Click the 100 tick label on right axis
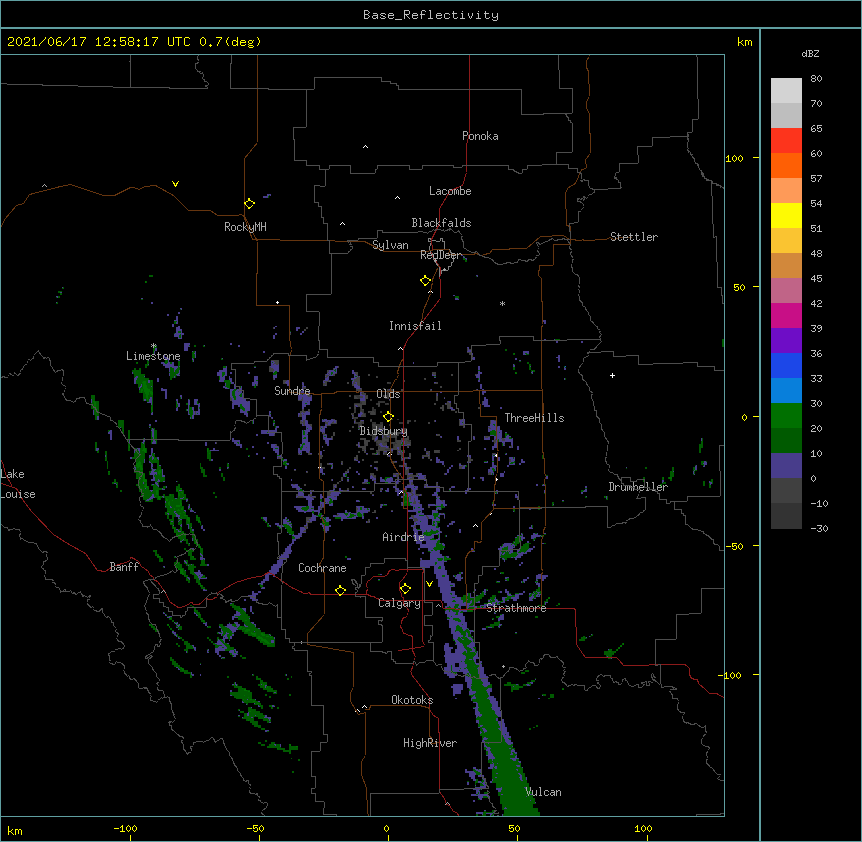 click(734, 158)
